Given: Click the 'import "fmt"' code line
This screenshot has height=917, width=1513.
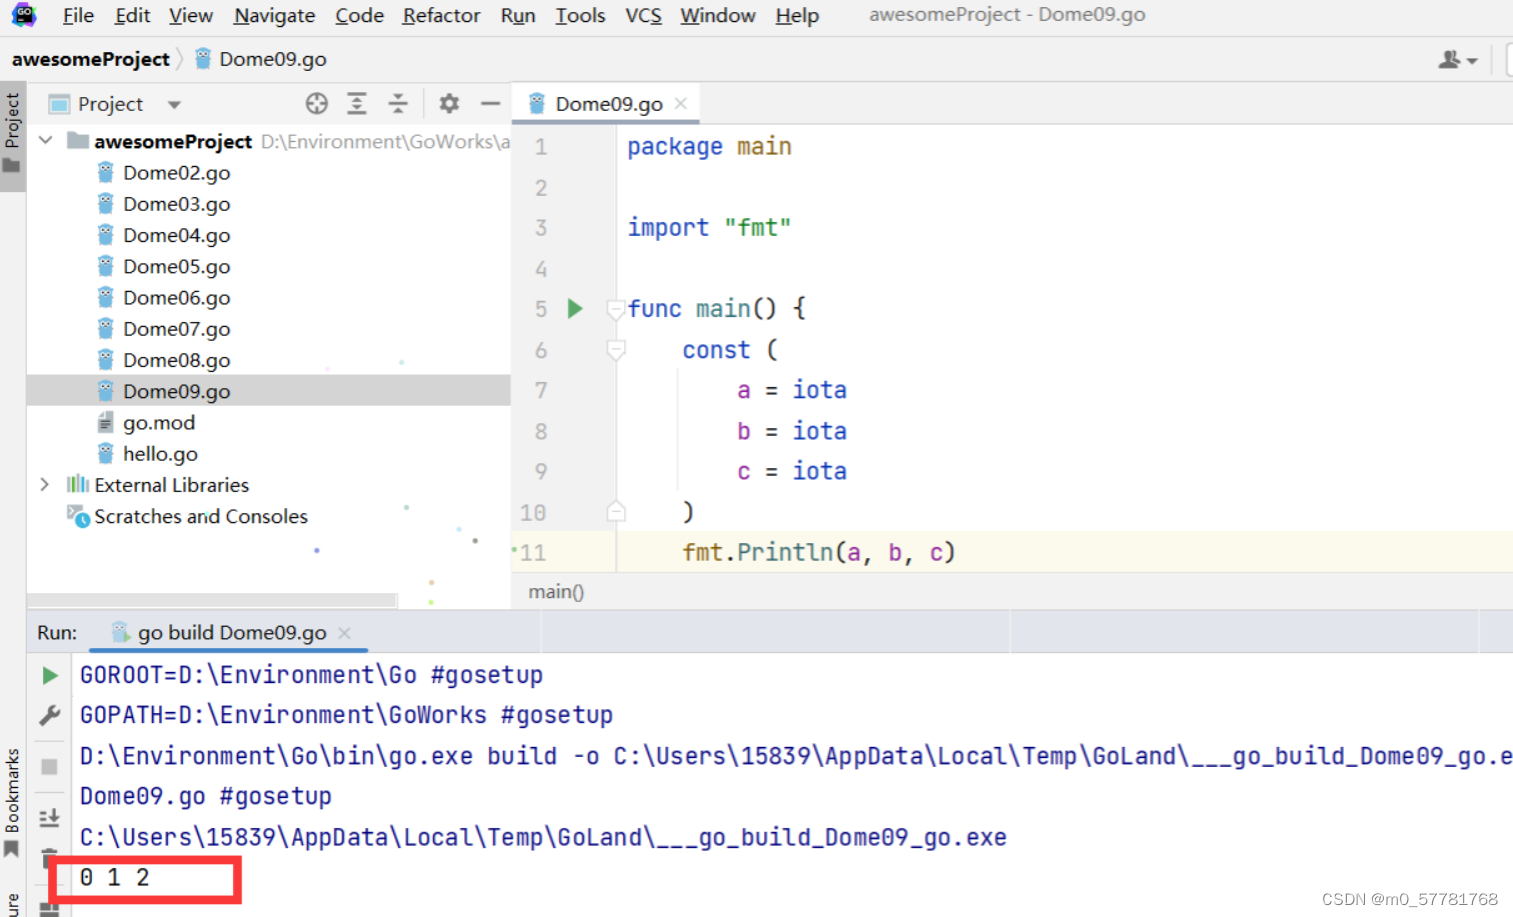Looking at the screenshot, I should tap(709, 228).
